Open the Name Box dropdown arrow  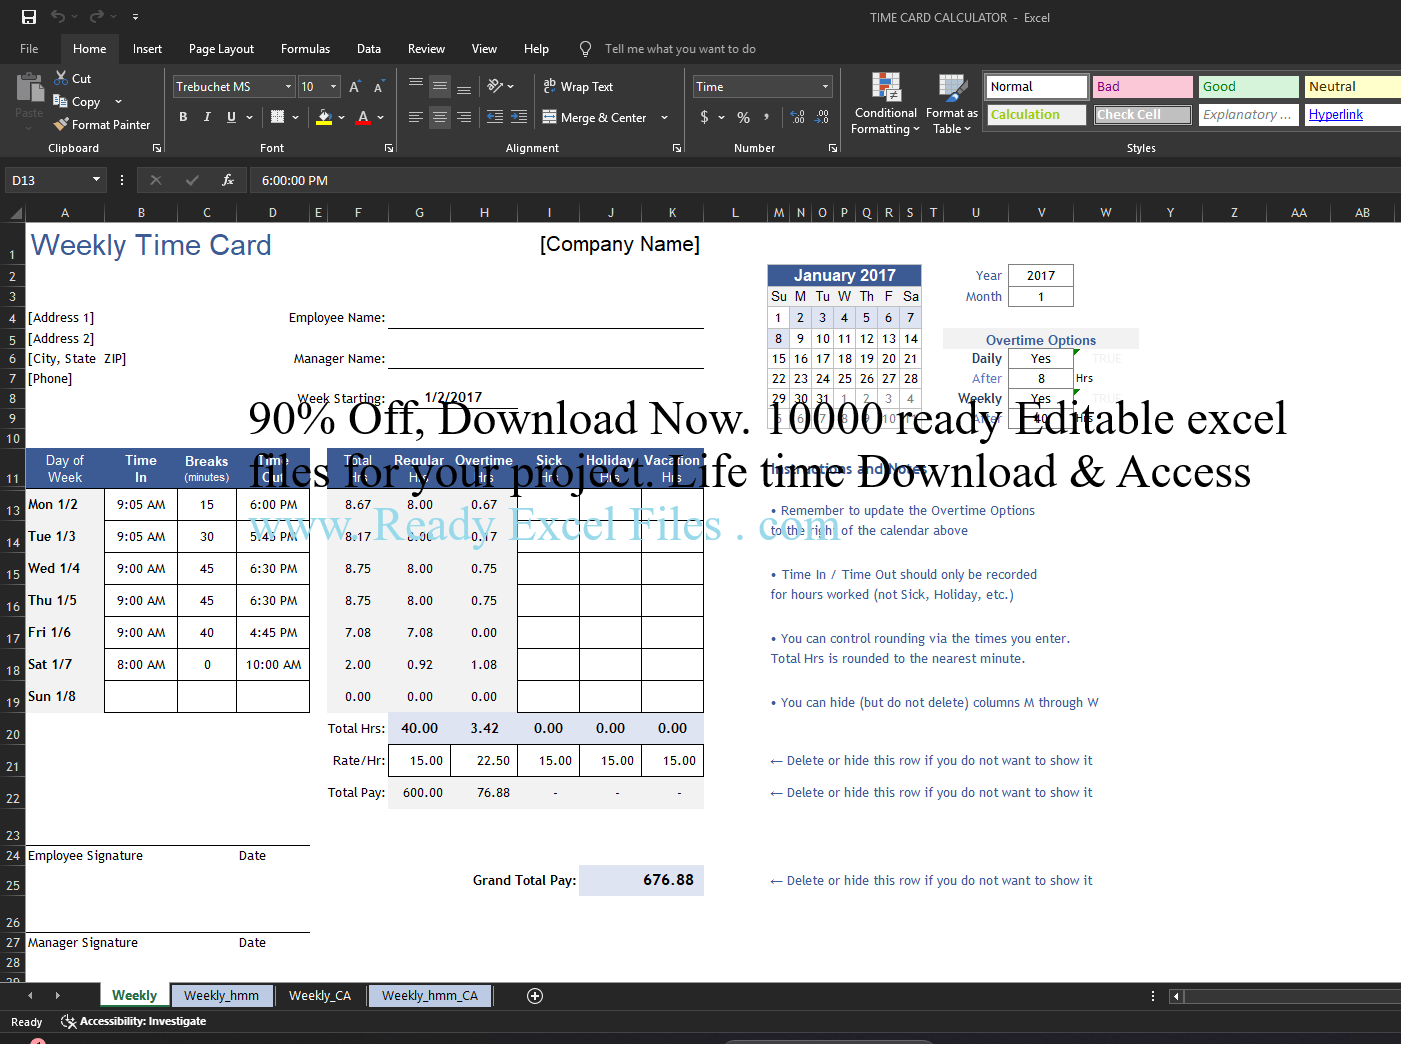[96, 180]
